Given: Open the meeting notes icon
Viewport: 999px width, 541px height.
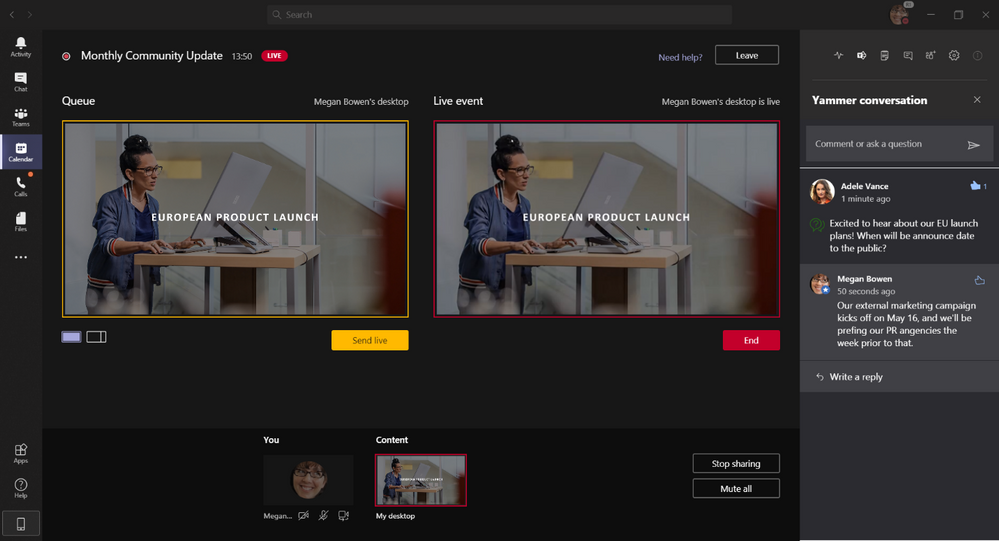Looking at the screenshot, I should (x=884, y=55).
